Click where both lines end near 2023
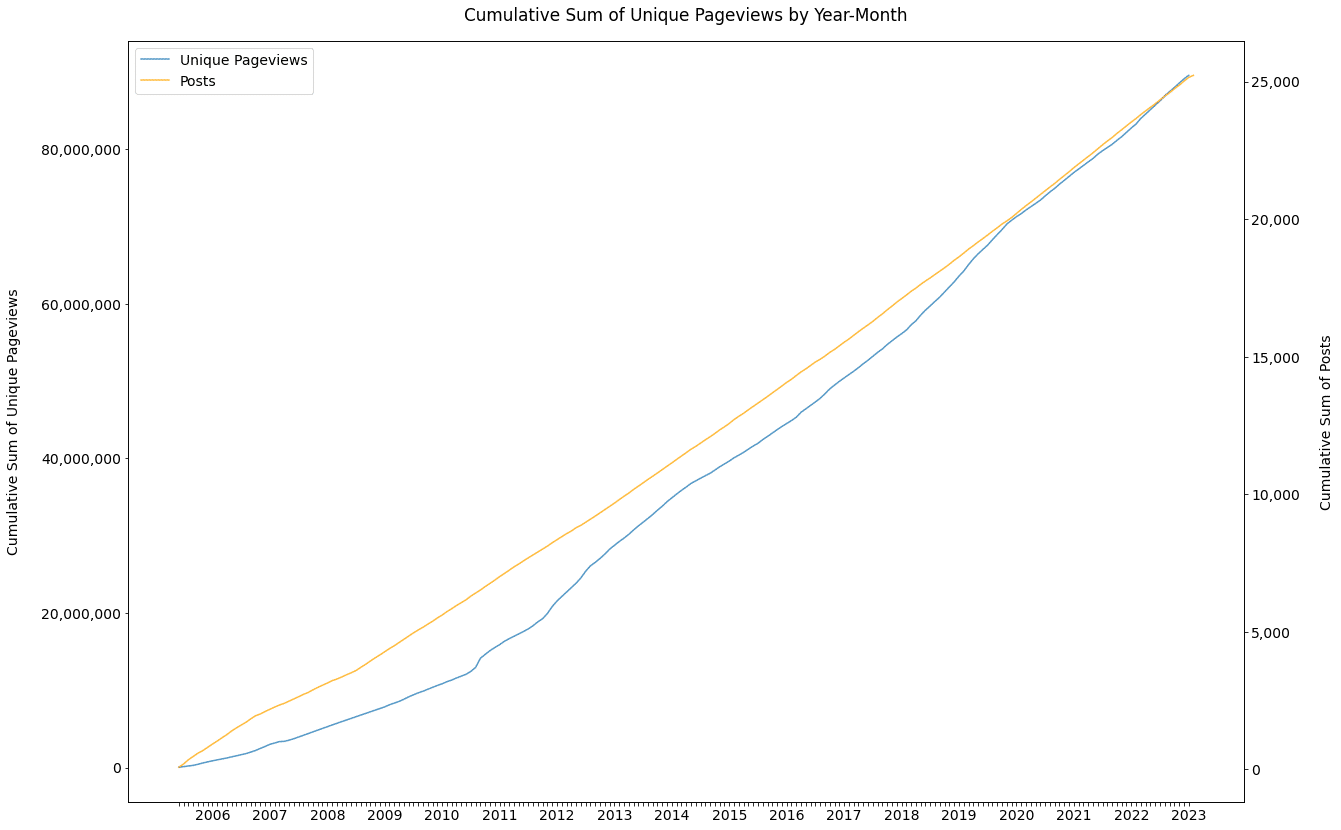Image resolution: width=1341 pixels, height=830 pixels. coord(1190,75)
